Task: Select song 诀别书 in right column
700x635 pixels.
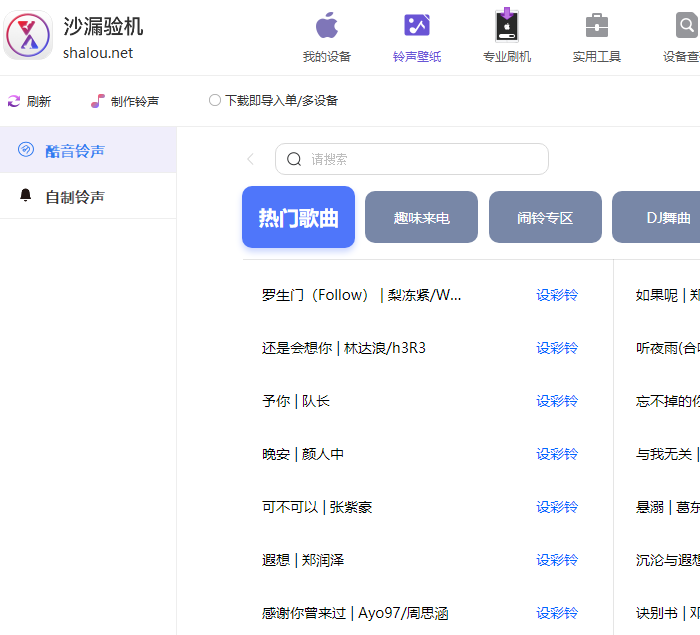Action: [667, 613]
